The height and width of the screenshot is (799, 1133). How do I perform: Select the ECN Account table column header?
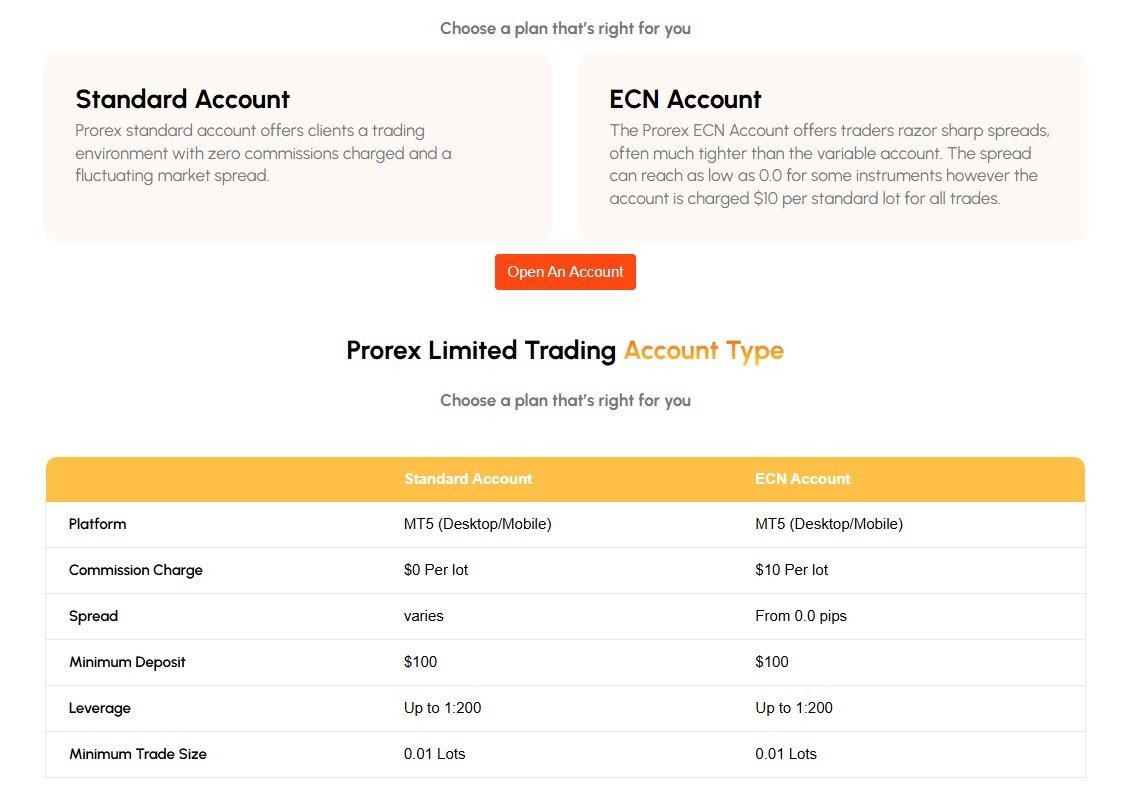pos(802,479)
